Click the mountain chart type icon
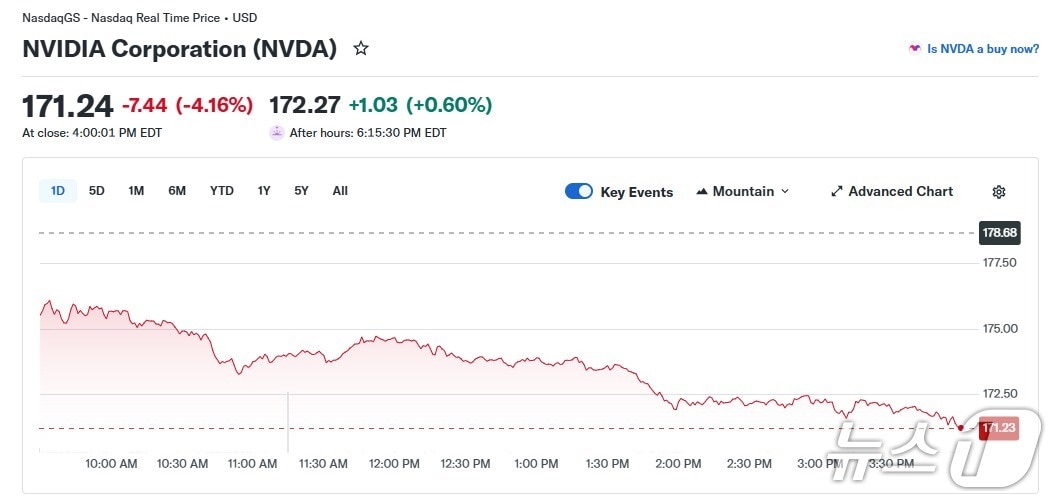 tap(702, 192)
